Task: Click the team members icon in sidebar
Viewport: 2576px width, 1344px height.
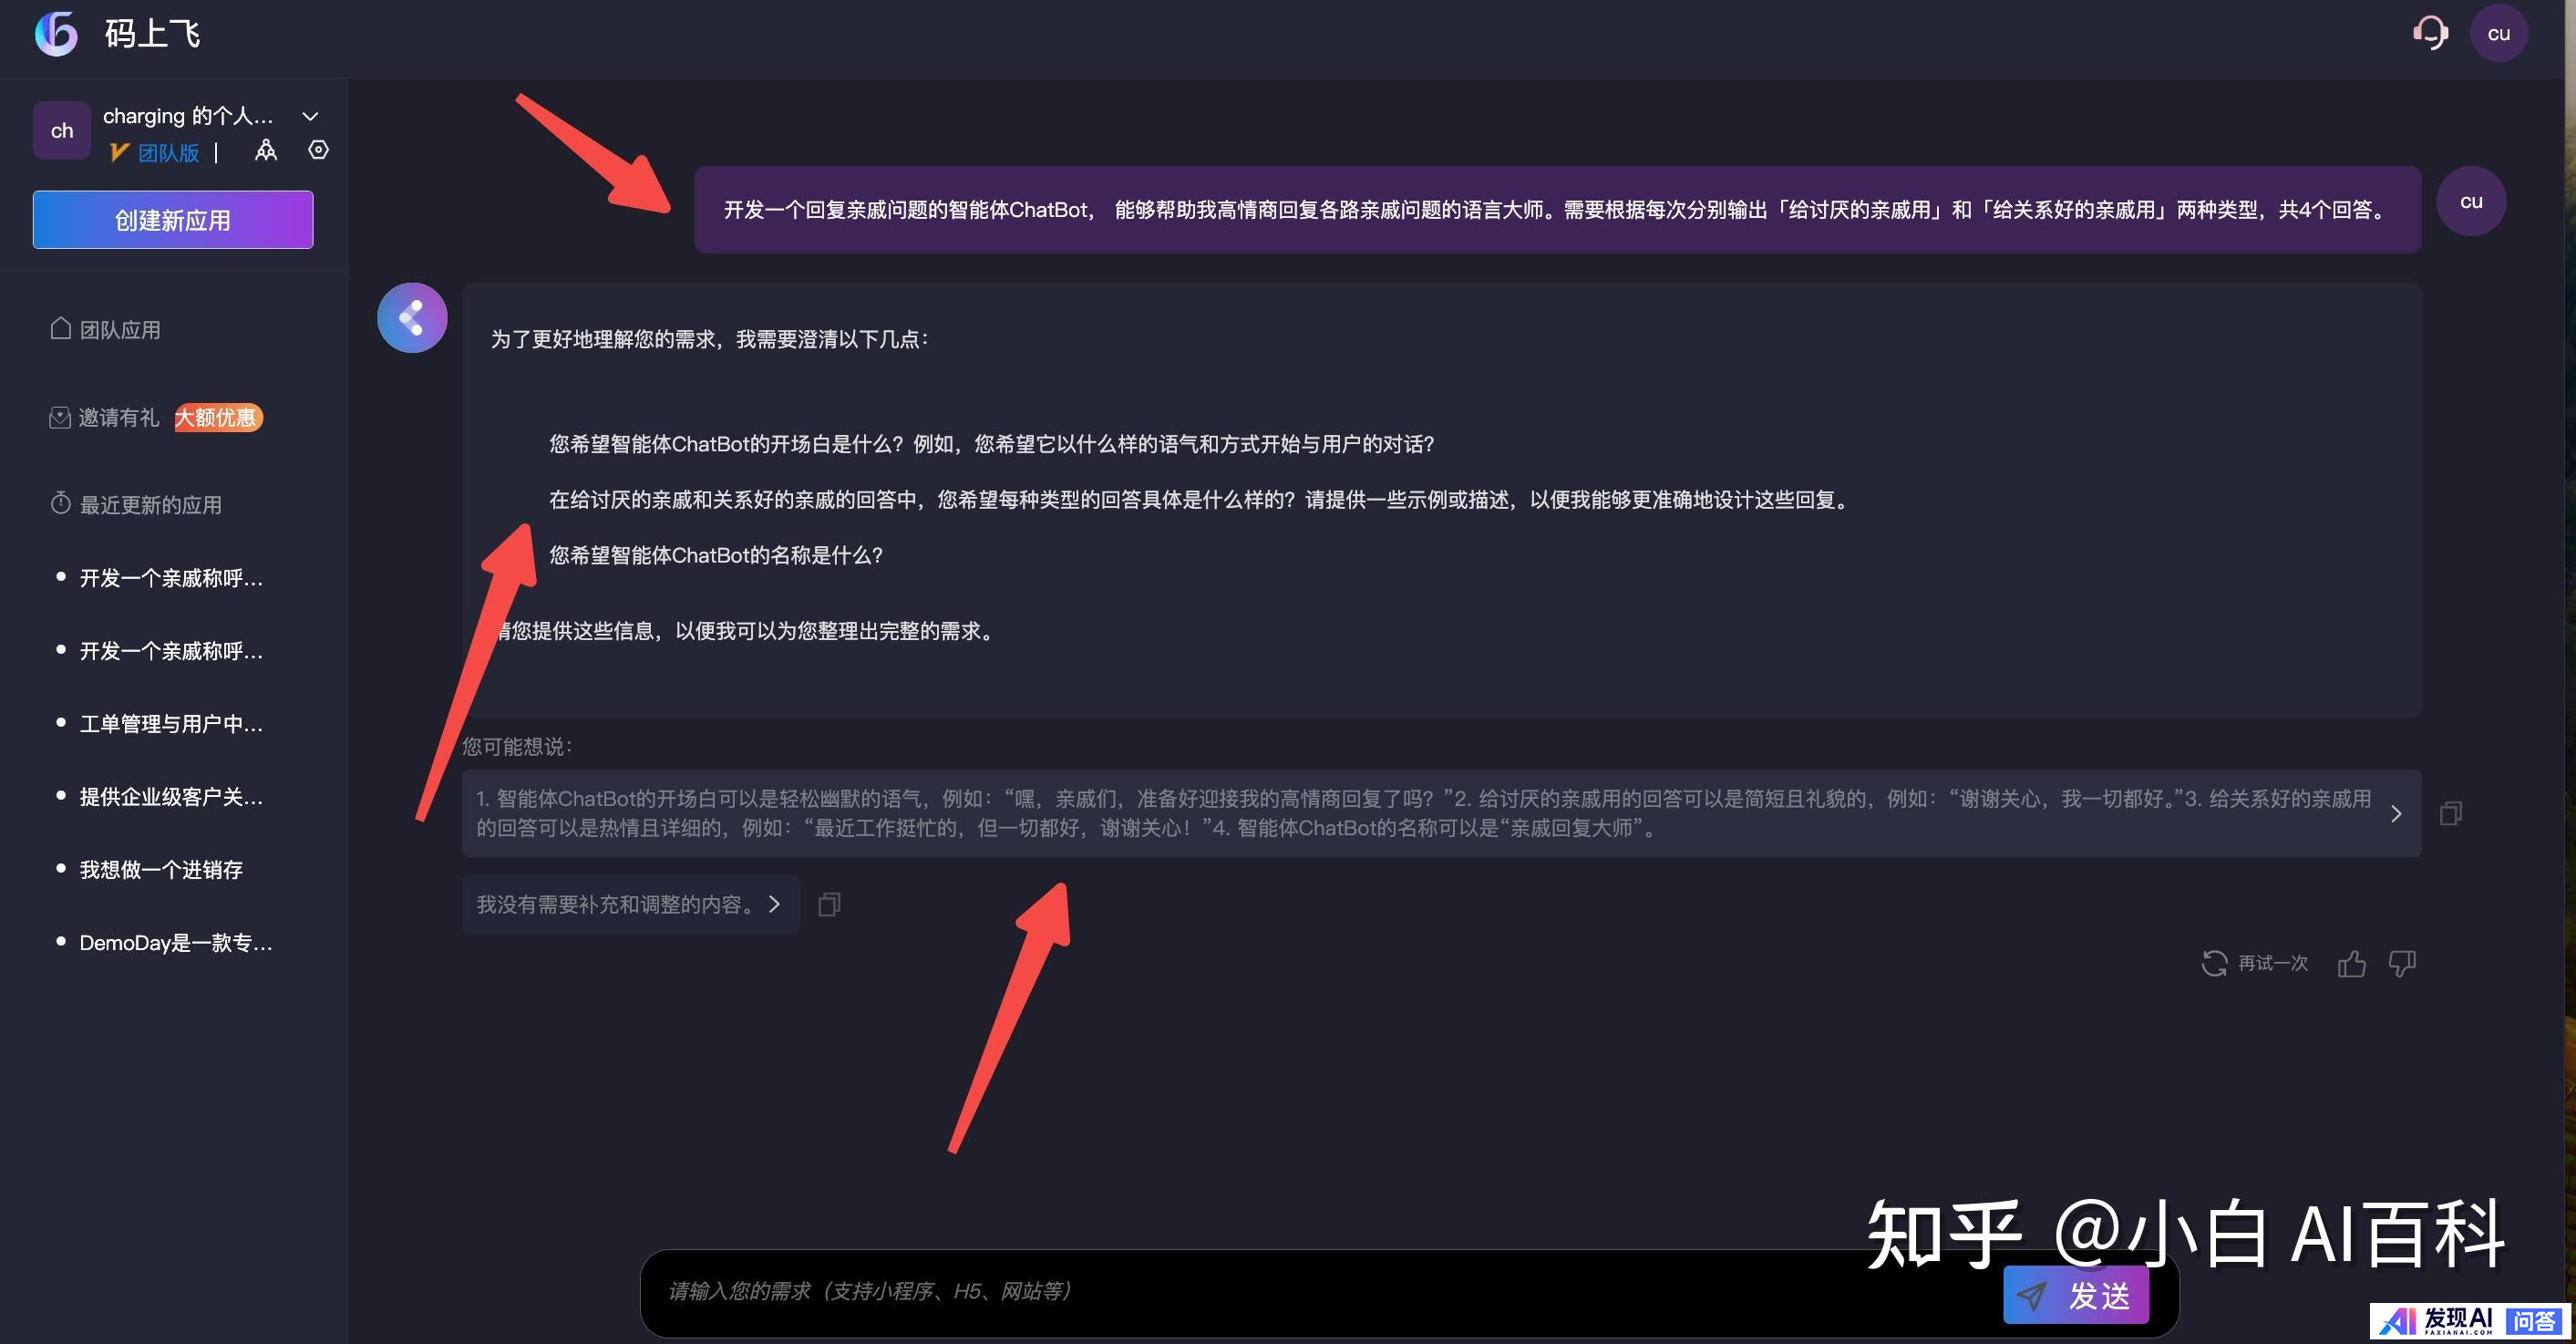Action: [266, 151]
